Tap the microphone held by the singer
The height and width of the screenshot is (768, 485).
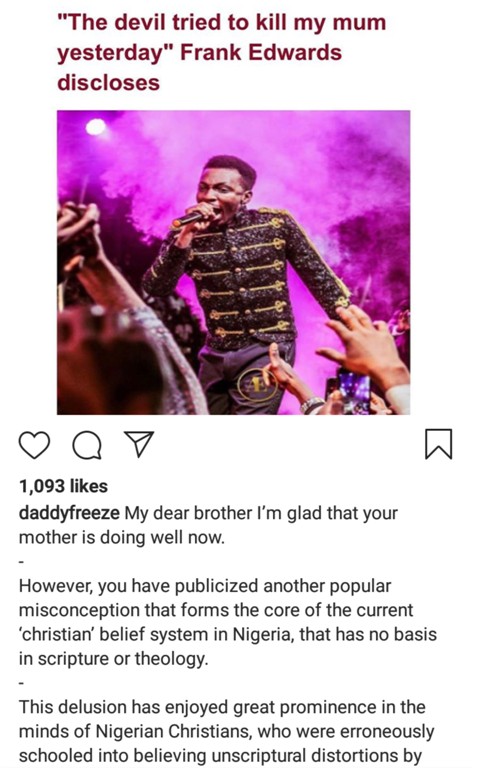click(x=188, y=220)
